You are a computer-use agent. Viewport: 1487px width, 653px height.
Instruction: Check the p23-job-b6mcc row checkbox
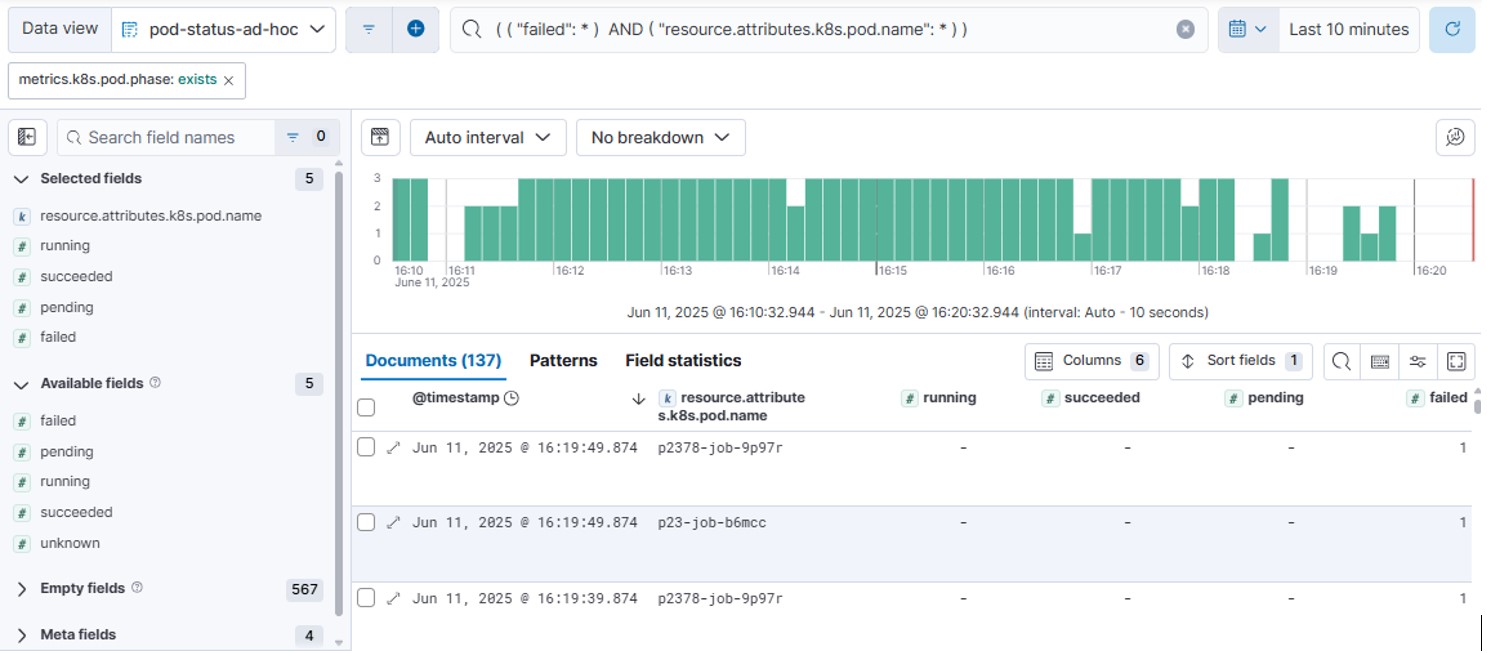click(x=366, y=522)
